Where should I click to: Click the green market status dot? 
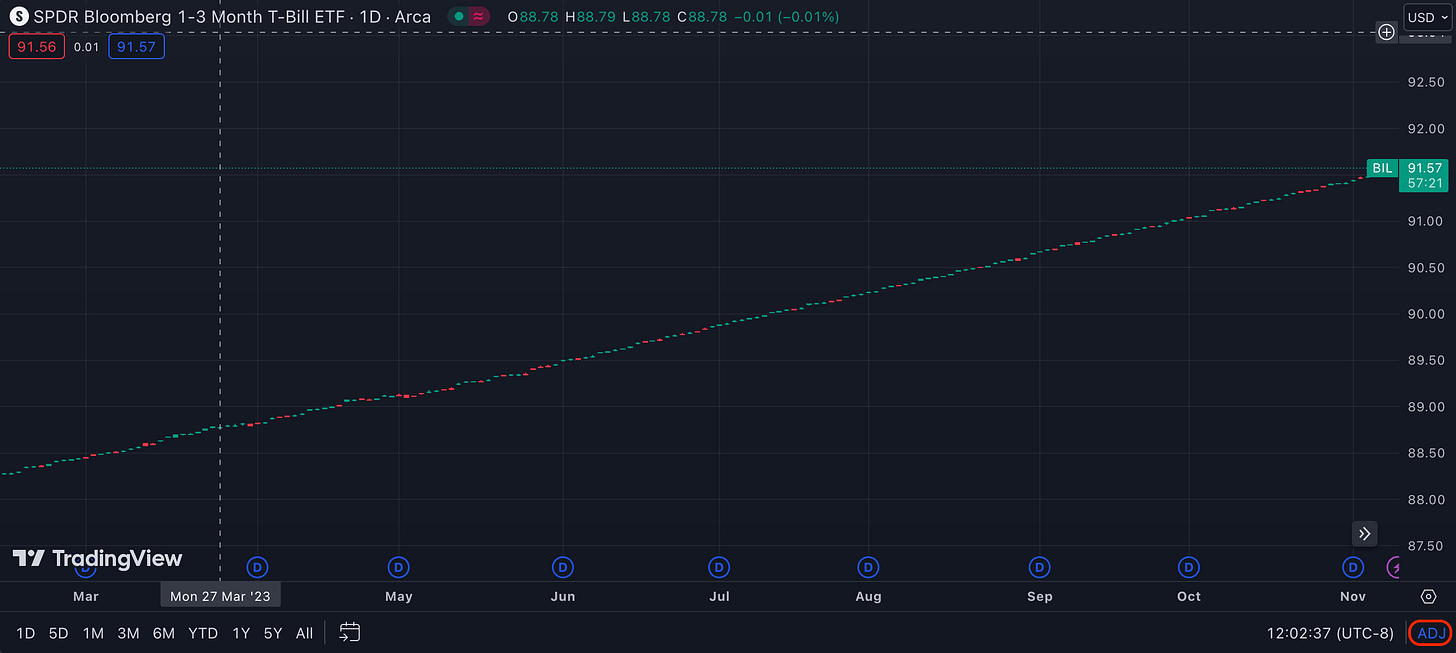click(x=459, y=17)
